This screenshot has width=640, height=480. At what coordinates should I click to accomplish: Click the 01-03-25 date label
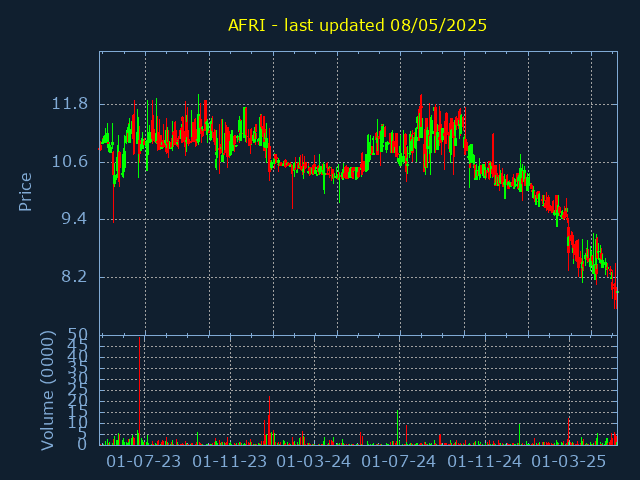[x=569, y=462]
